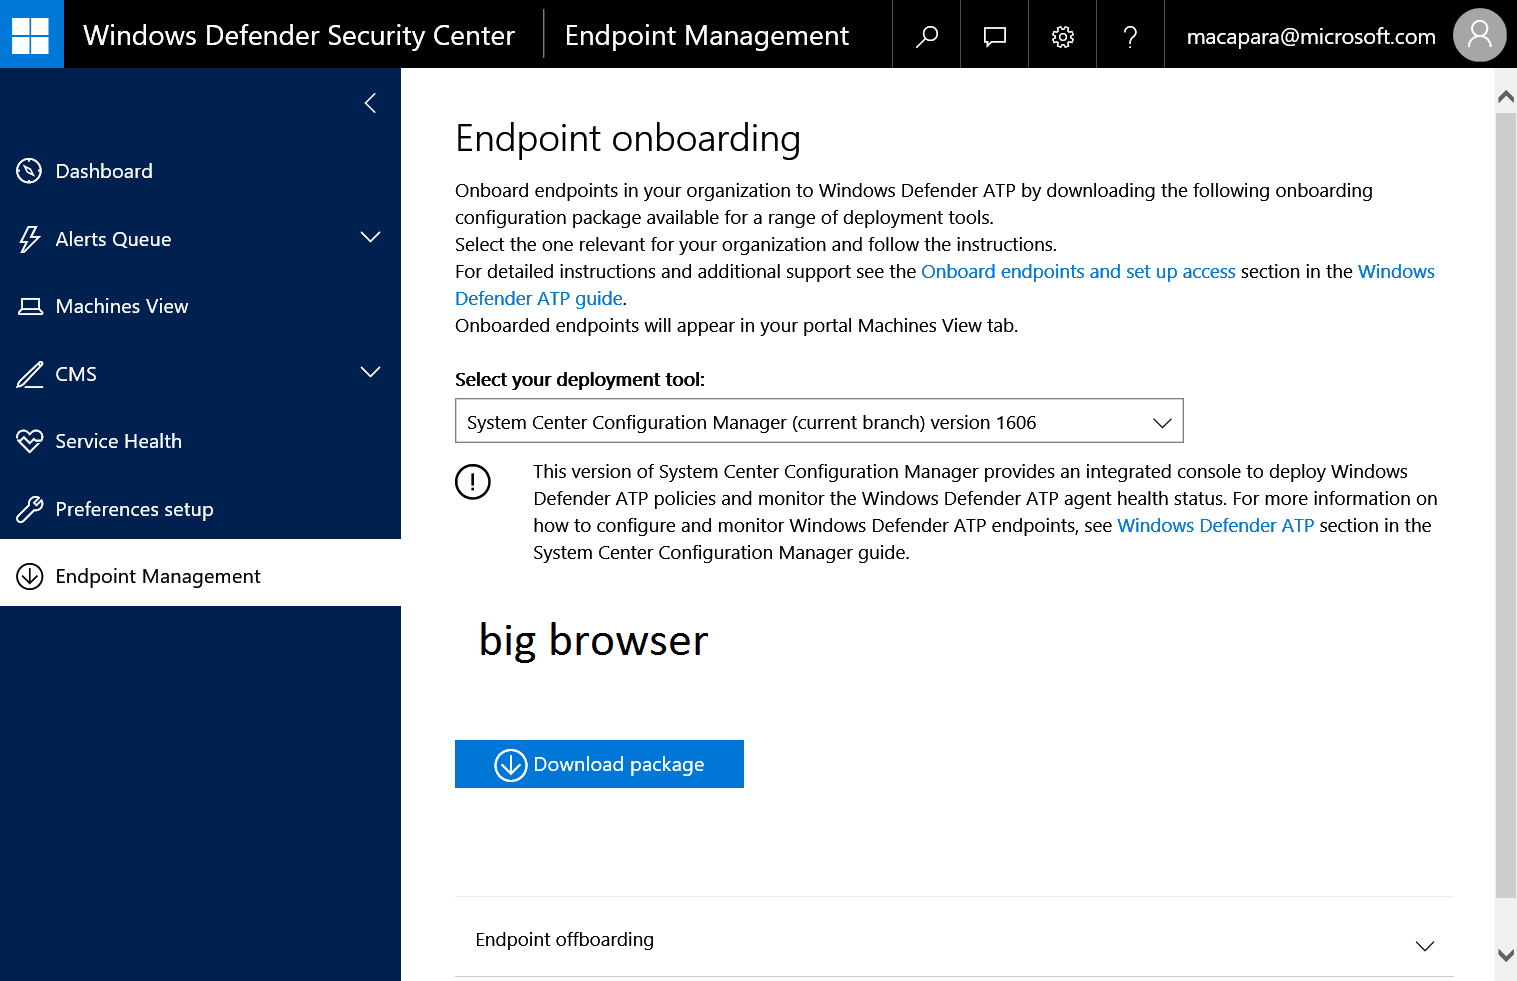Image resolution: width=1517 pixels, height=981 pixels.
Task: Select Endpoint Management in sidebar
Action: [158, 576]
